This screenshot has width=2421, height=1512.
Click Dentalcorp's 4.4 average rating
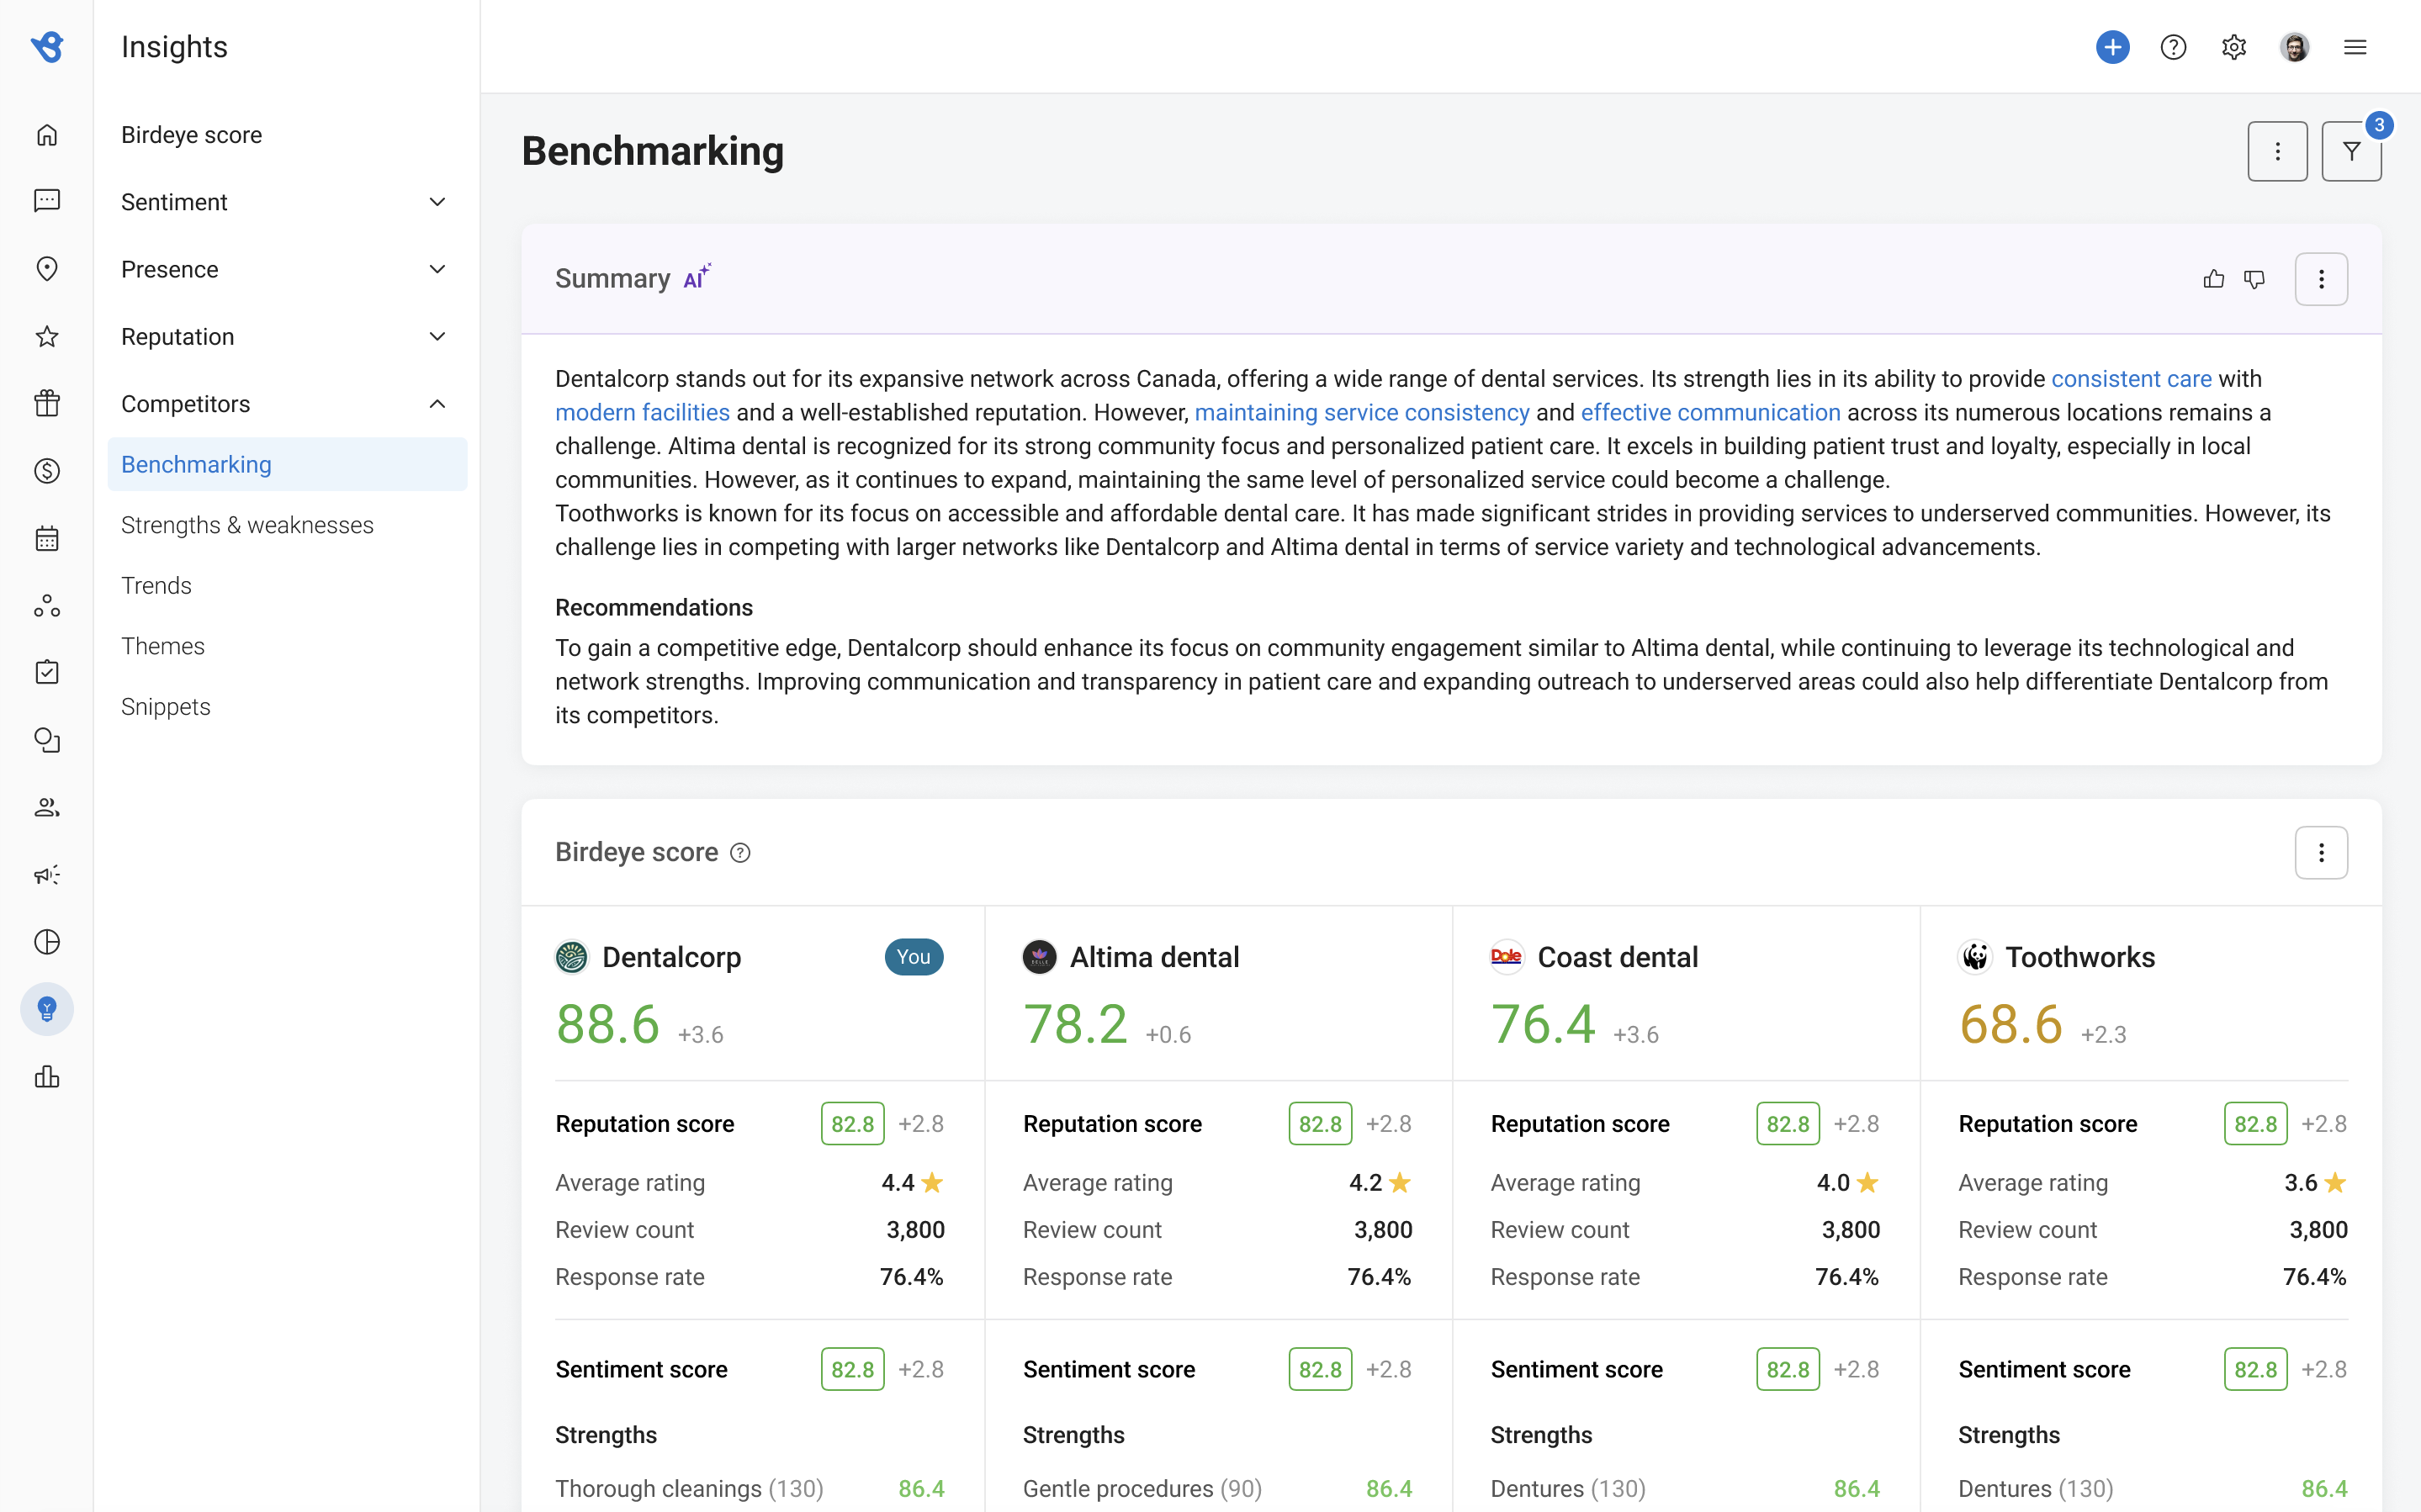(x=911, y=1183)
